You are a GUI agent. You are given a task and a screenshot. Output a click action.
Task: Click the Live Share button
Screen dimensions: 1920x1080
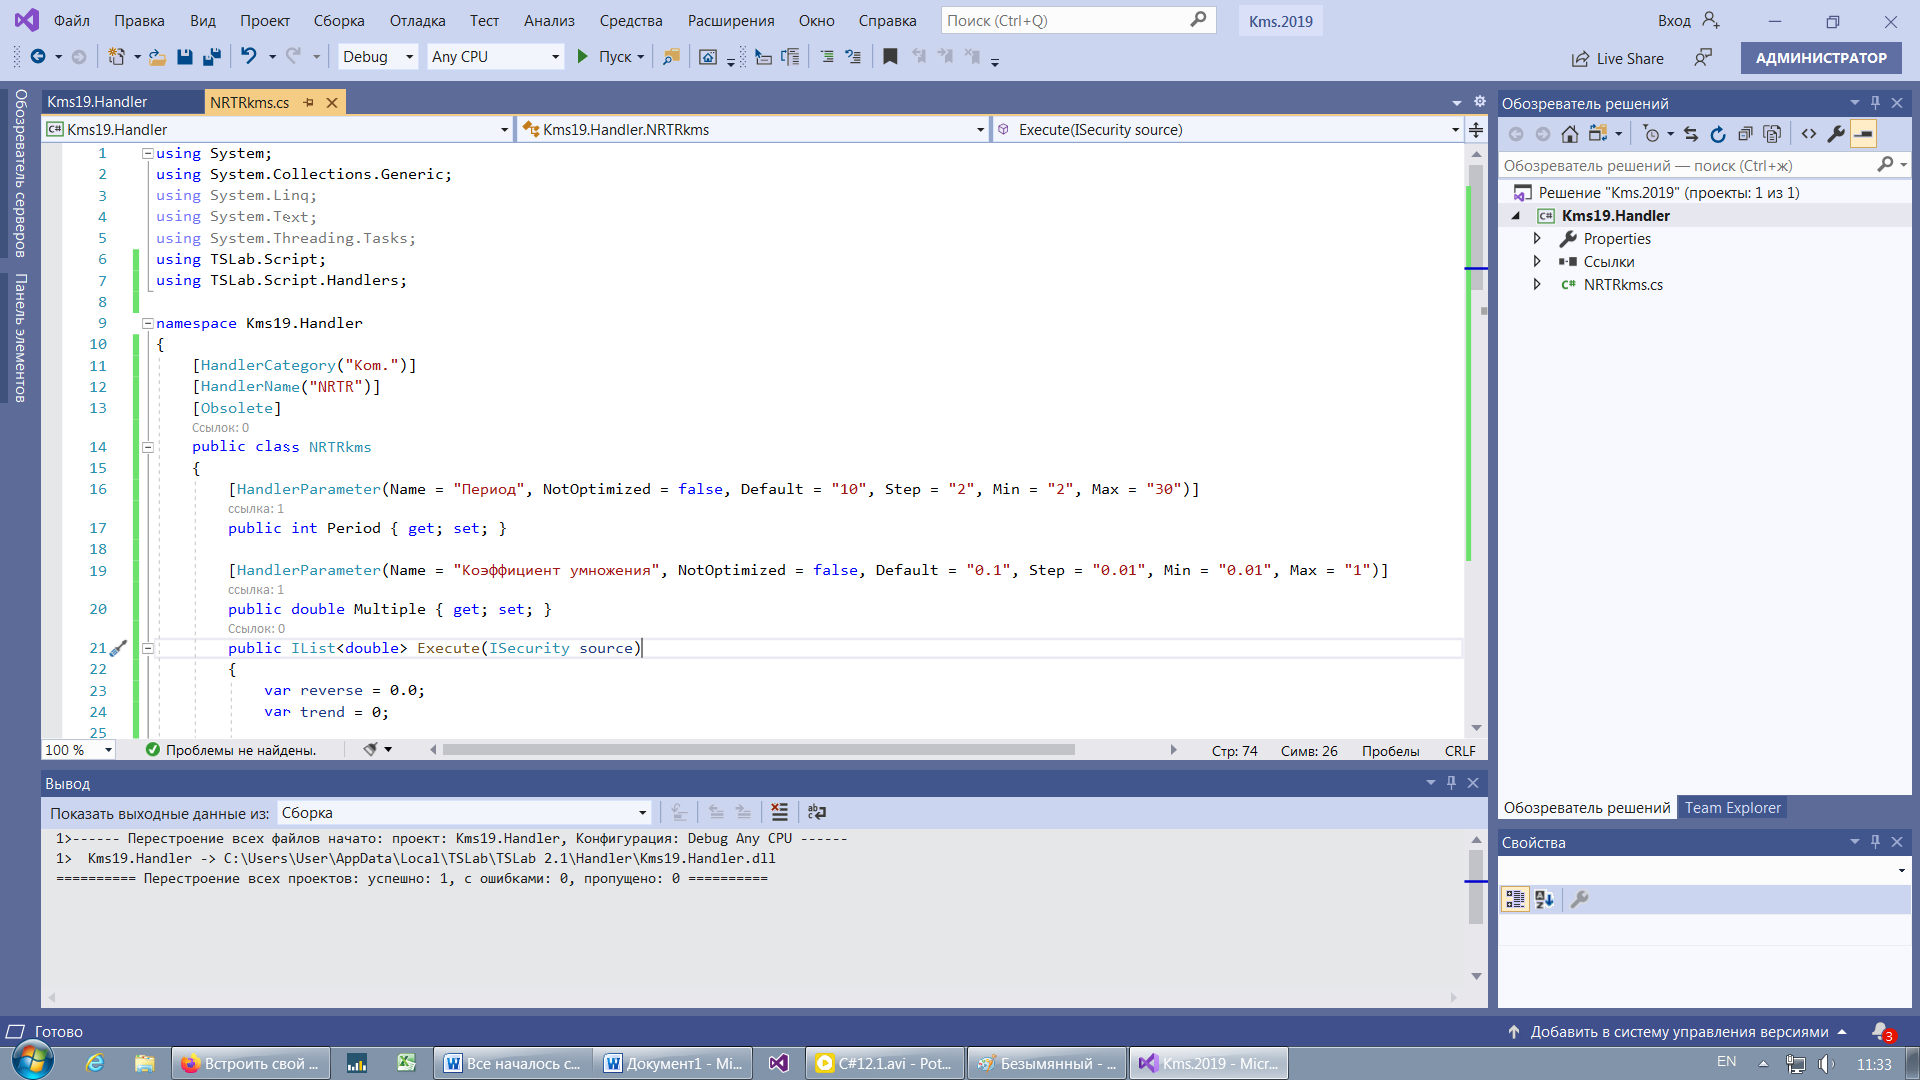[x=1617, y=59]
